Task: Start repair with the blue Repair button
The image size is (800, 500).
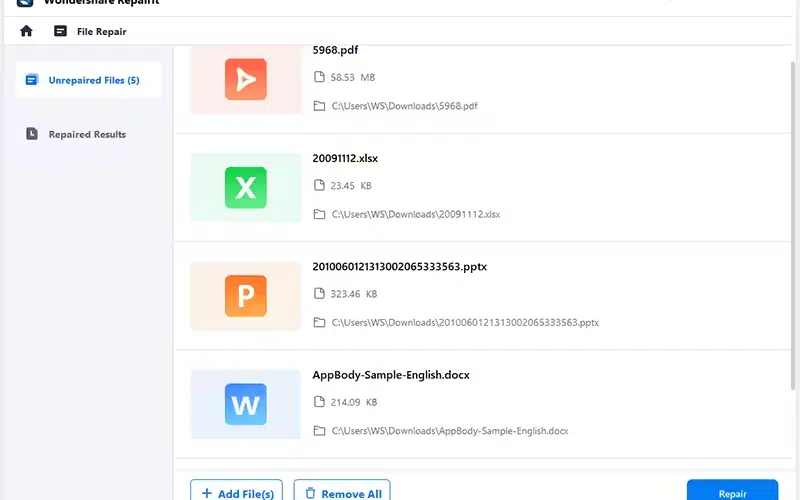Action: point(732,493)
